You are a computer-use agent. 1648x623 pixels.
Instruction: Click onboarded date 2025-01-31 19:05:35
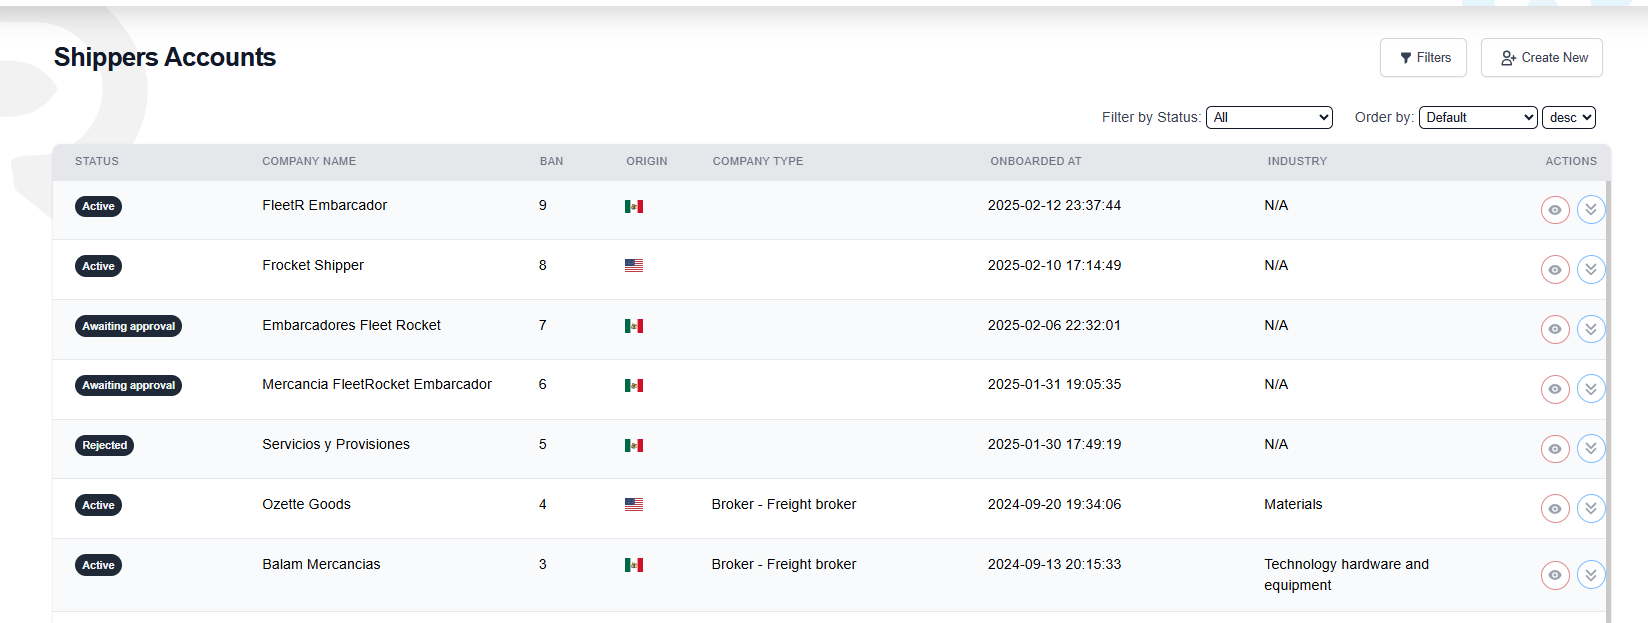click(x=1054, y=384)
